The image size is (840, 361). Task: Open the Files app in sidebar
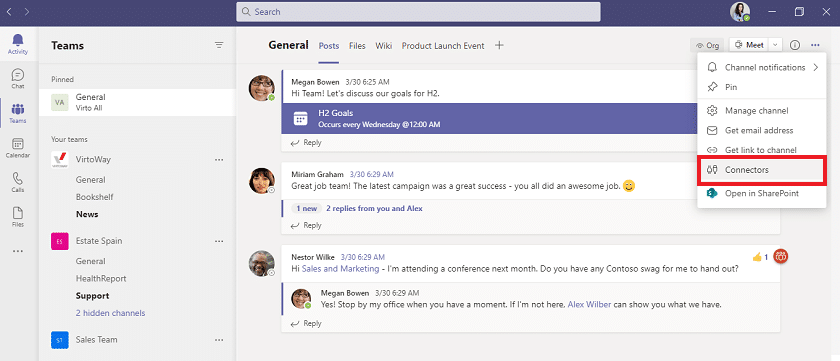click(x=18, y=216)
